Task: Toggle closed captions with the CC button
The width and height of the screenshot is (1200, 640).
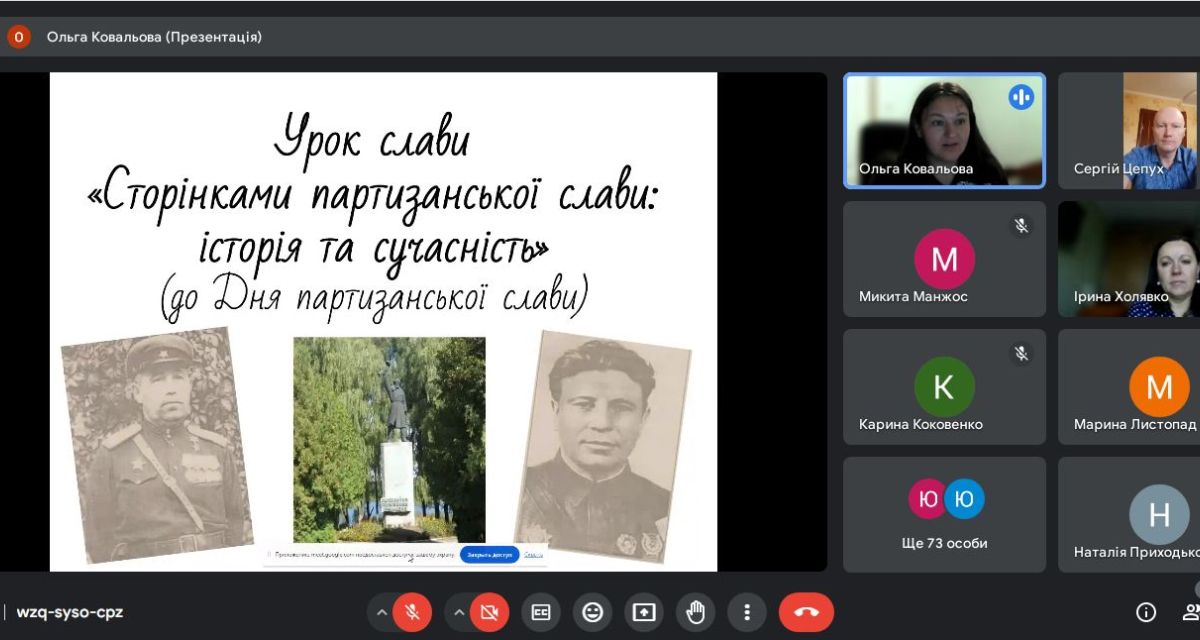Action: pyautogui.click(x=541, y=613)
